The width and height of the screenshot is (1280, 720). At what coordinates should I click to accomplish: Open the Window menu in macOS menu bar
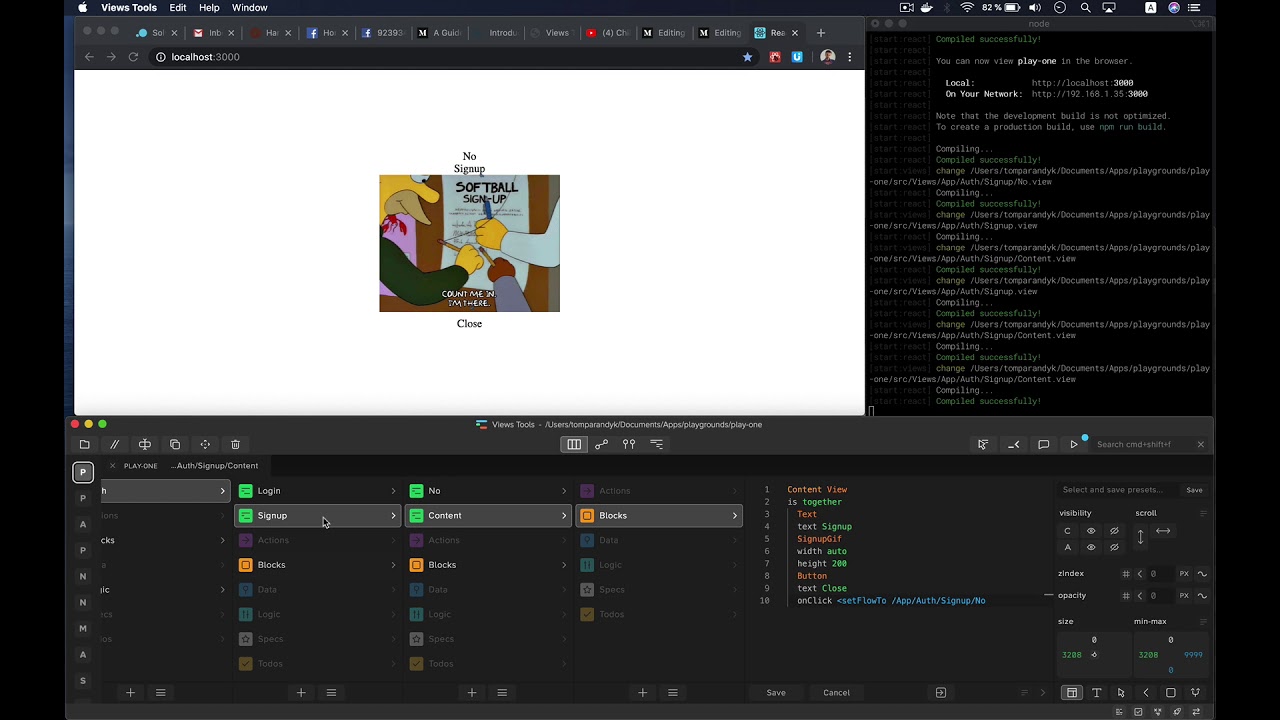click(249, 8)
